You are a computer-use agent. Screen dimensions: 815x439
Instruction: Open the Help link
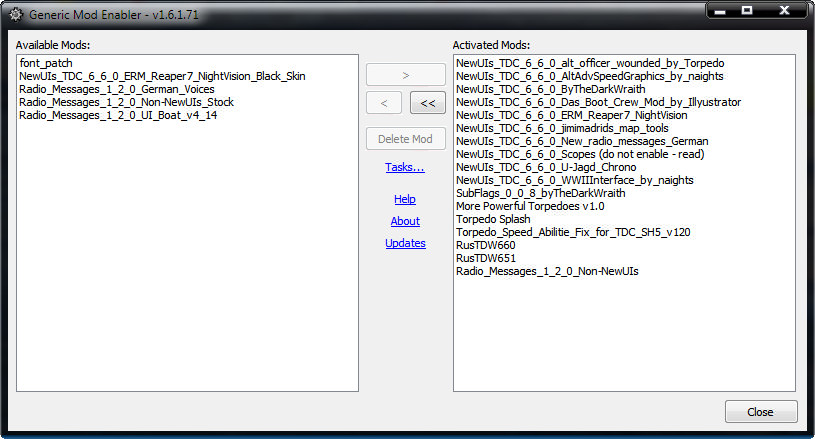[x=405, y=199]
